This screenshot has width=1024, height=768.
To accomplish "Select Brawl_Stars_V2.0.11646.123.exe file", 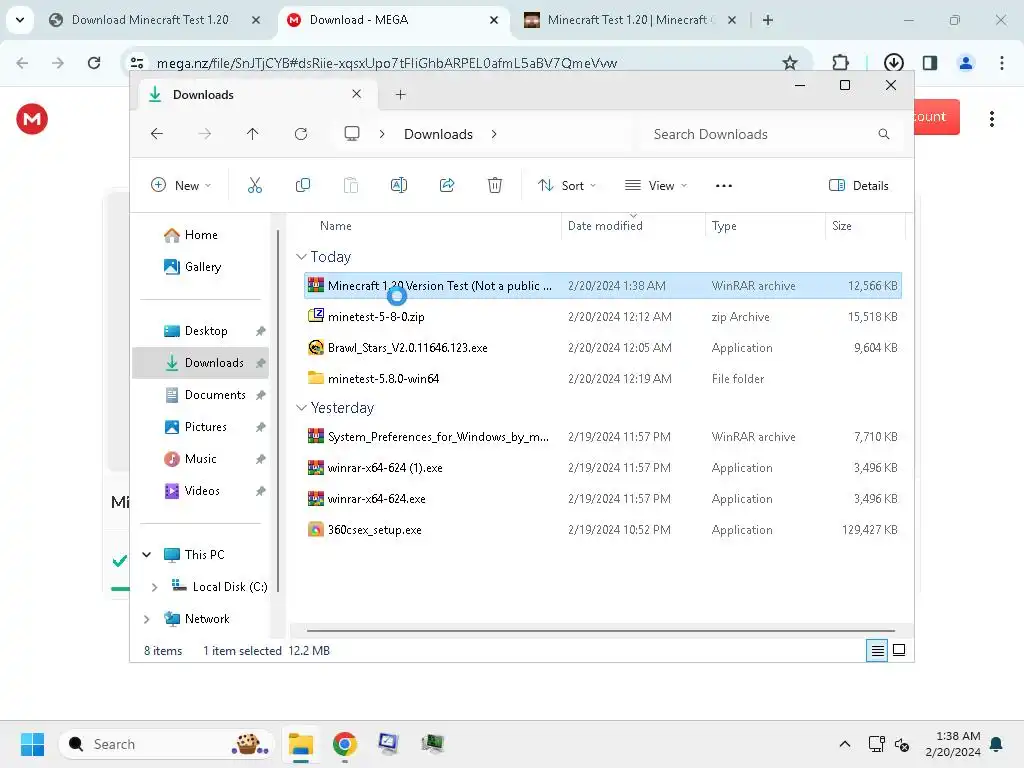I will [603, 348].
